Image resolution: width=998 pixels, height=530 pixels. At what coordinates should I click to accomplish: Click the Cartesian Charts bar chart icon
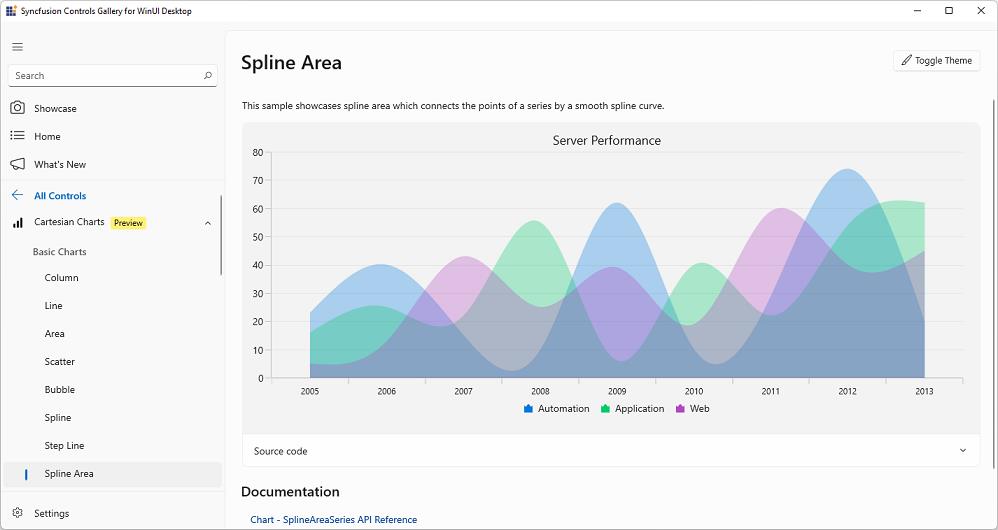coord(17,223)
